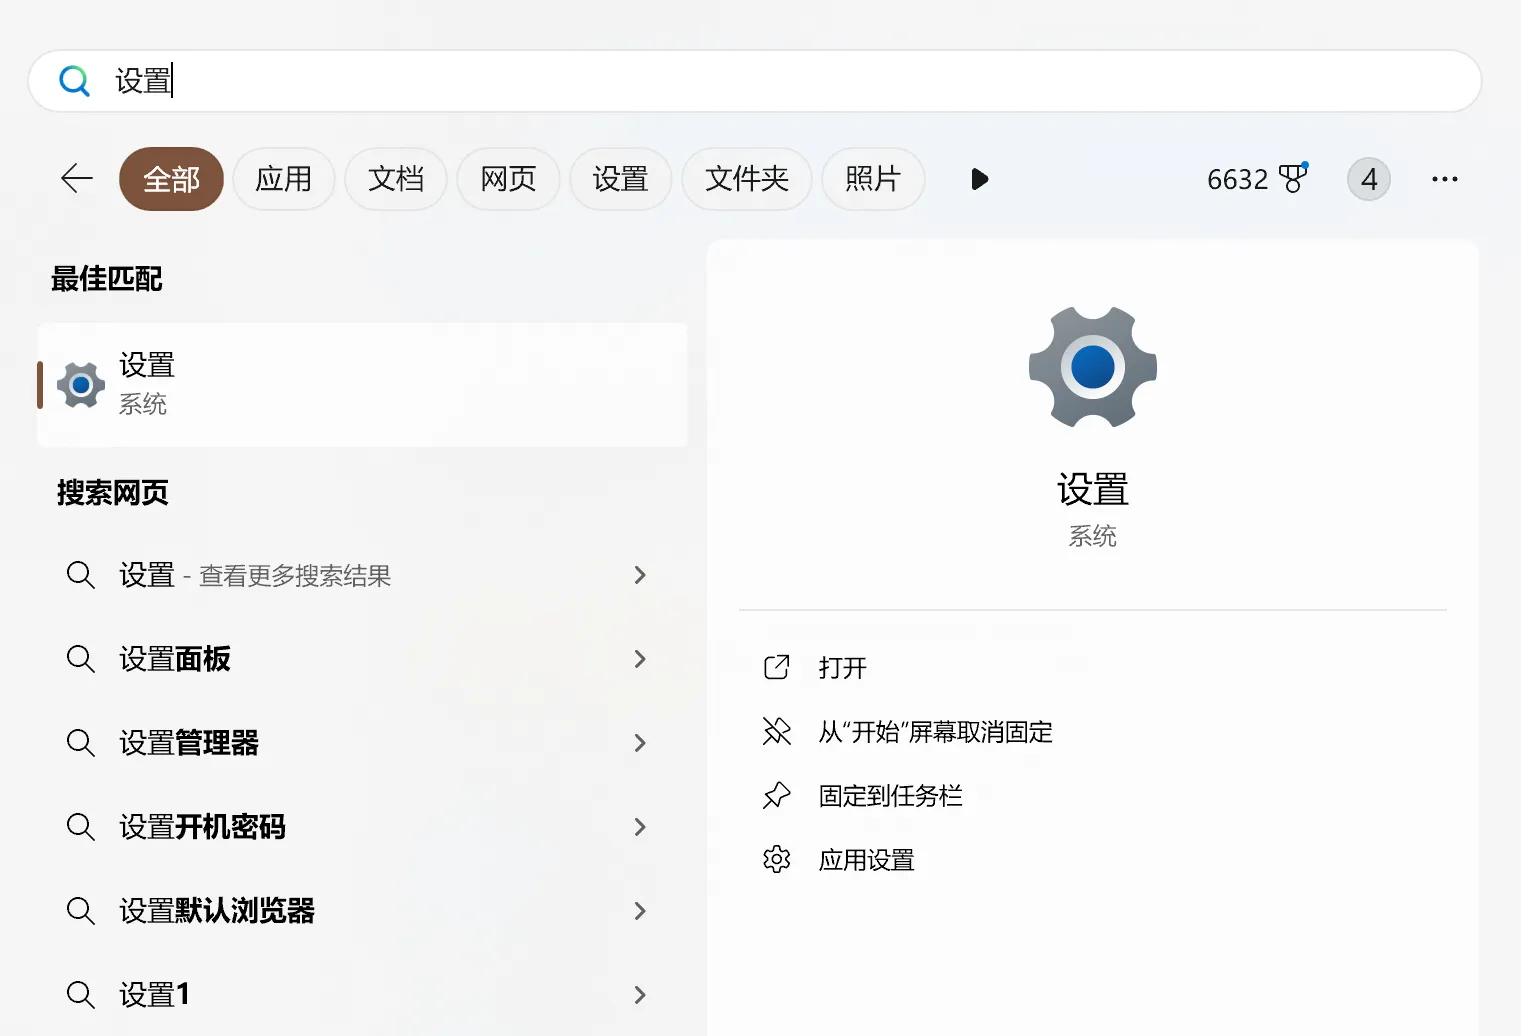Expand the 设置默认浏览器 suggestion chevron
1521x1036 pixels.
640,911
